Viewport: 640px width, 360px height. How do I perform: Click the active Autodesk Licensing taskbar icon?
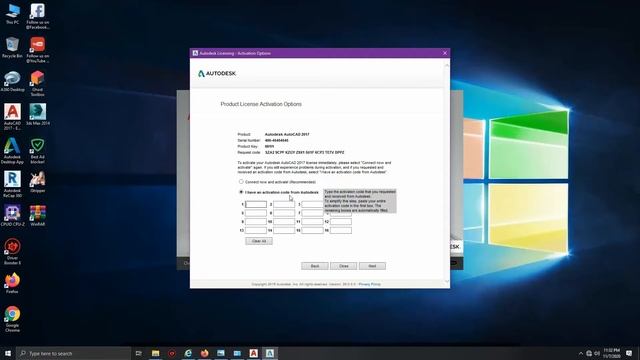[270, 353]
